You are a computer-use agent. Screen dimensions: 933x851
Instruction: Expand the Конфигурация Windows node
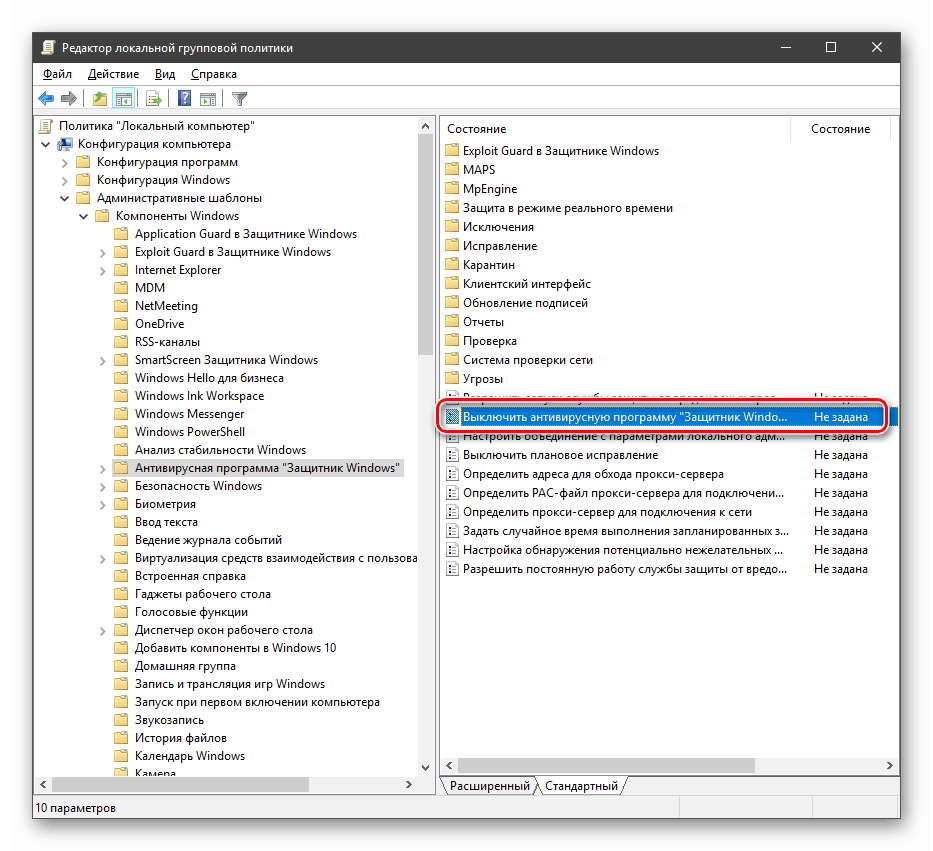coord(65,180)
